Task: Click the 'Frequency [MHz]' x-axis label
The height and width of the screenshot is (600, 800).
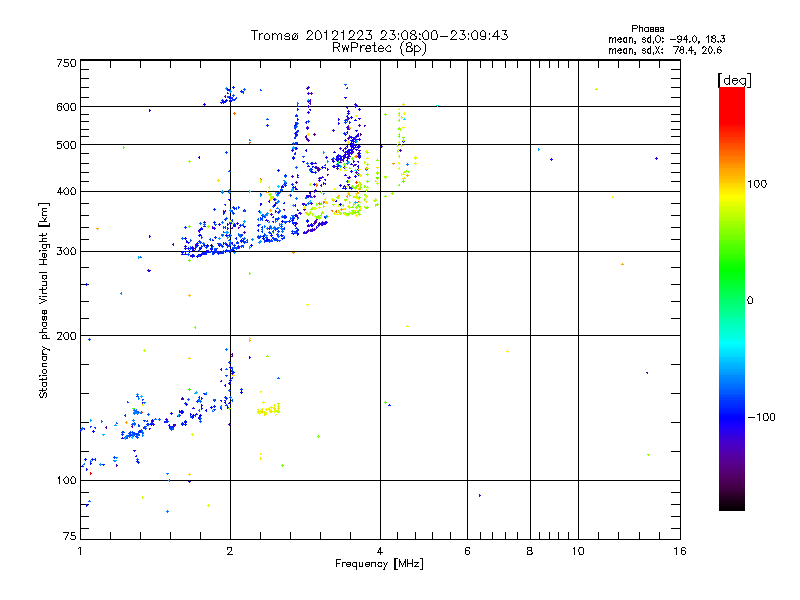Action: pyautogui.click(x=379, y=564)
